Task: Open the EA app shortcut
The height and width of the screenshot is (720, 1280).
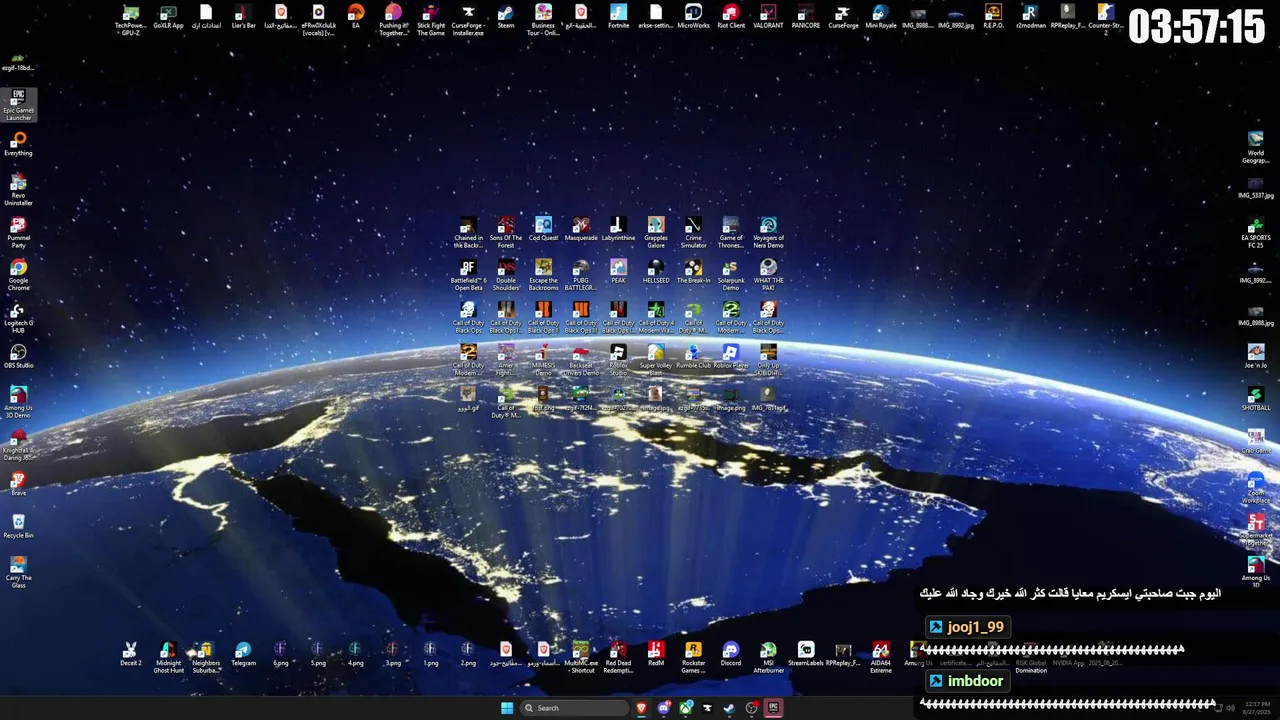Action: click(x=356, y=17)
